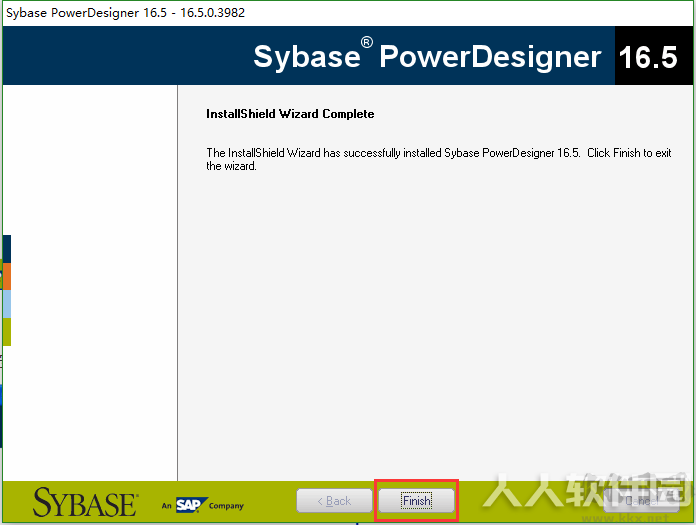Click the disabled Back button

[334, 501]
